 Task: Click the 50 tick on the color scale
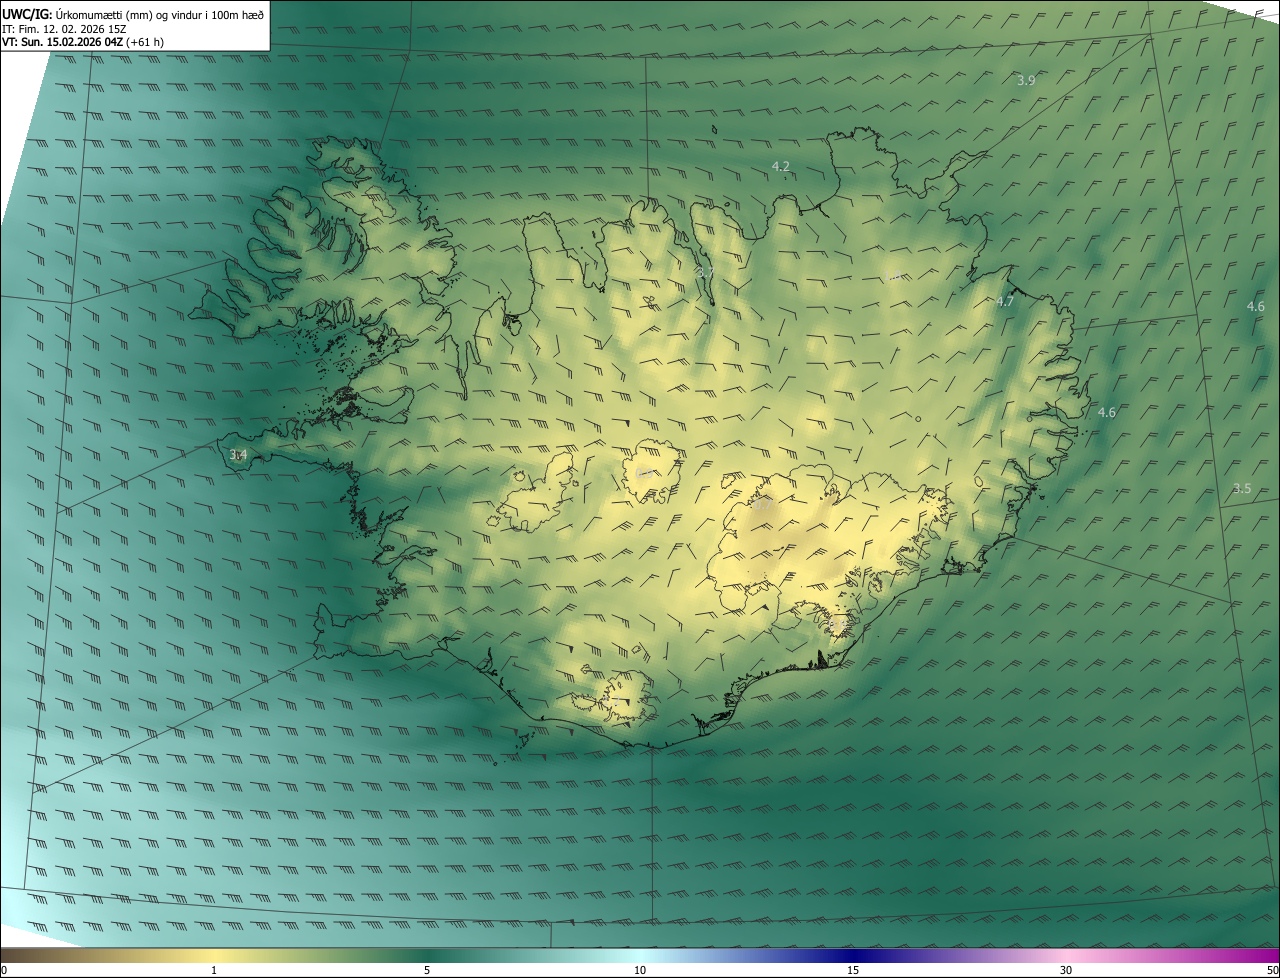click(x=1272, y=971)
